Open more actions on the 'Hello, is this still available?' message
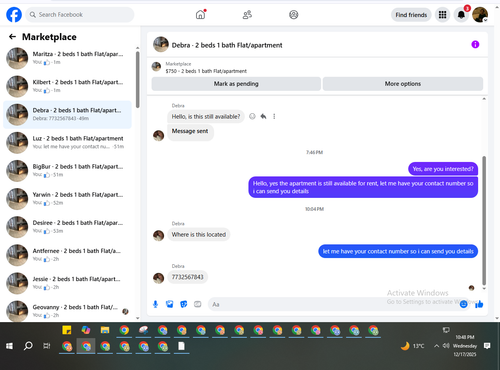This screenshot has height=370, width=500. click(274, 116)
